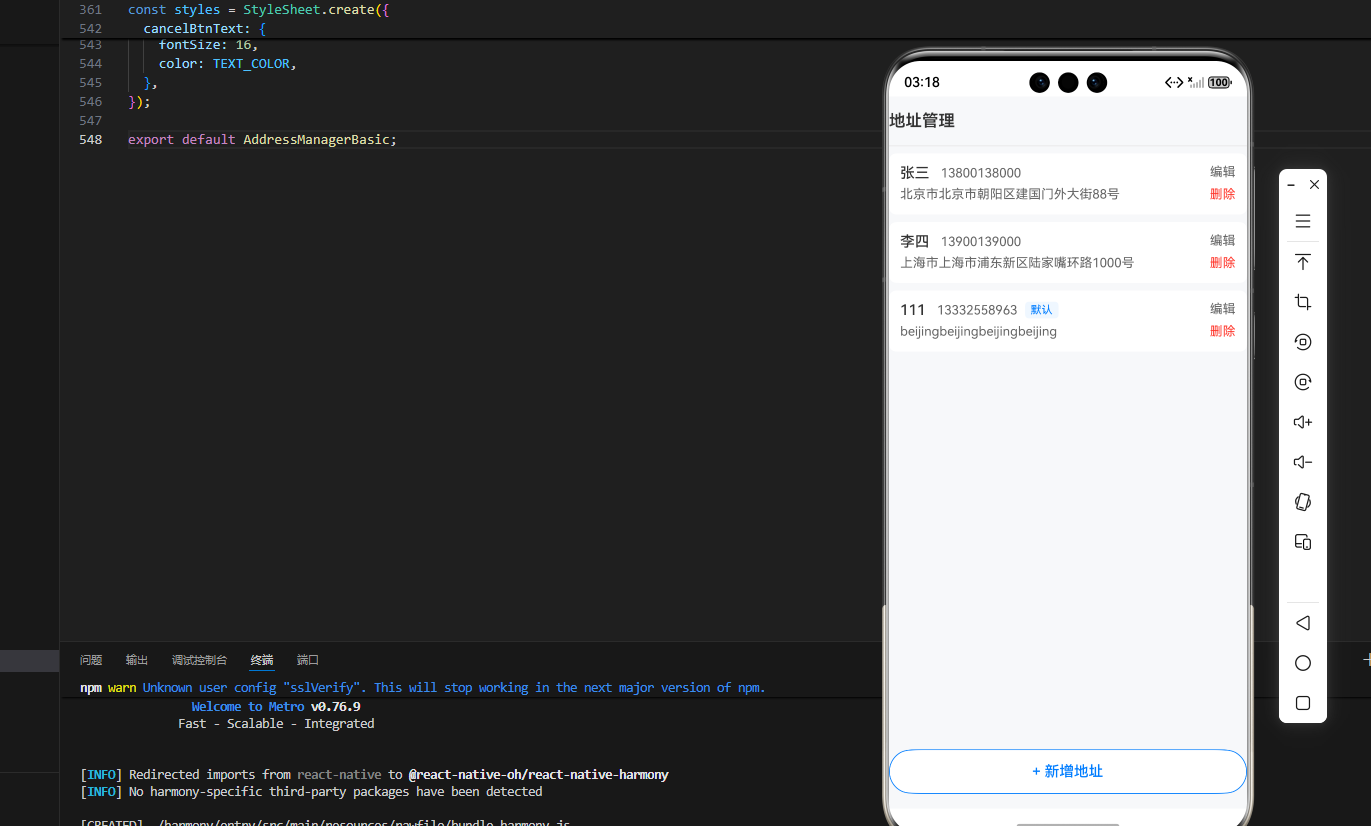Tap the 新增地址 button

(x=1067, y=771)
